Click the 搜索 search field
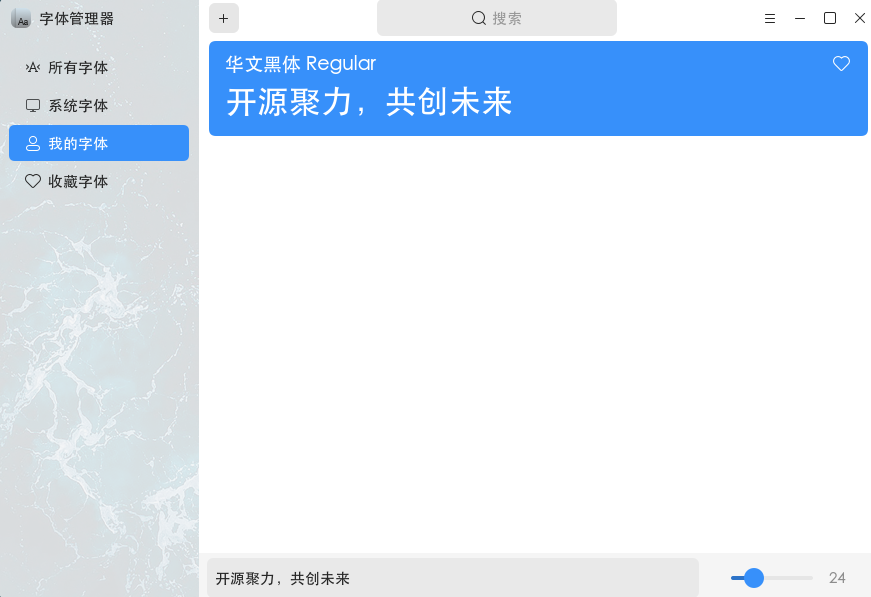871x597 pixels. tap(497, 18)
